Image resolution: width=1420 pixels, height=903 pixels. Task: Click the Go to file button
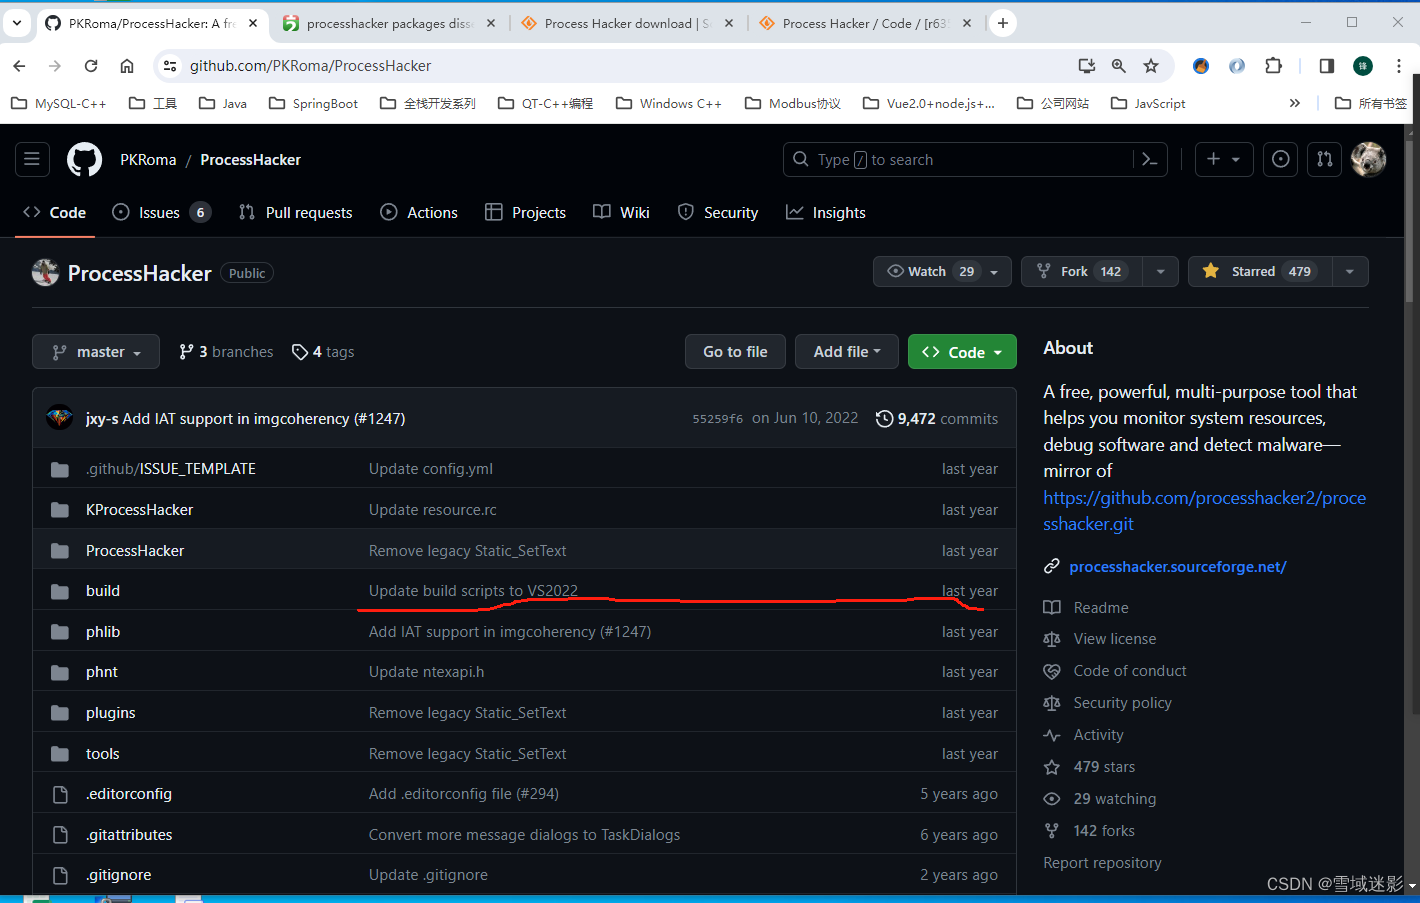click(735, 352)
